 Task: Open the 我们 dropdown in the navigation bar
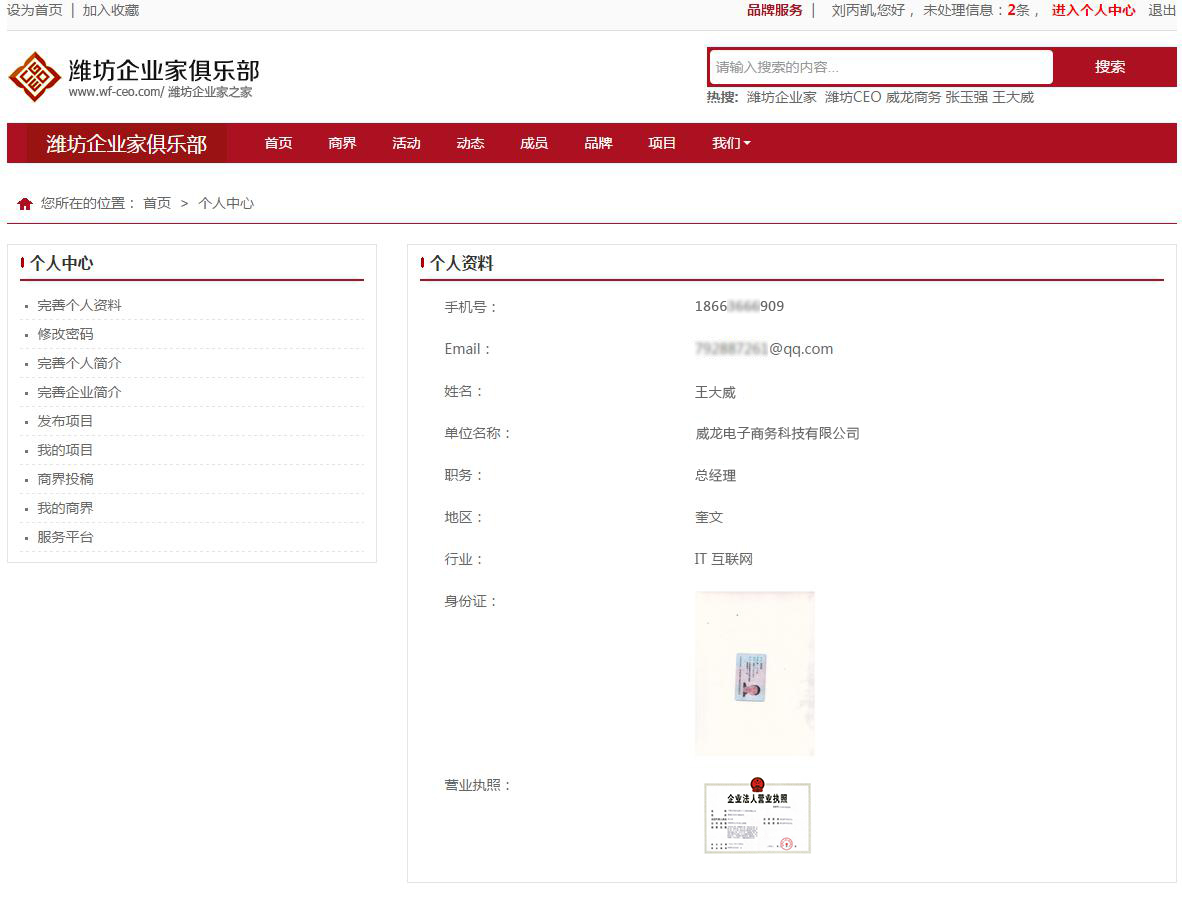729,143
